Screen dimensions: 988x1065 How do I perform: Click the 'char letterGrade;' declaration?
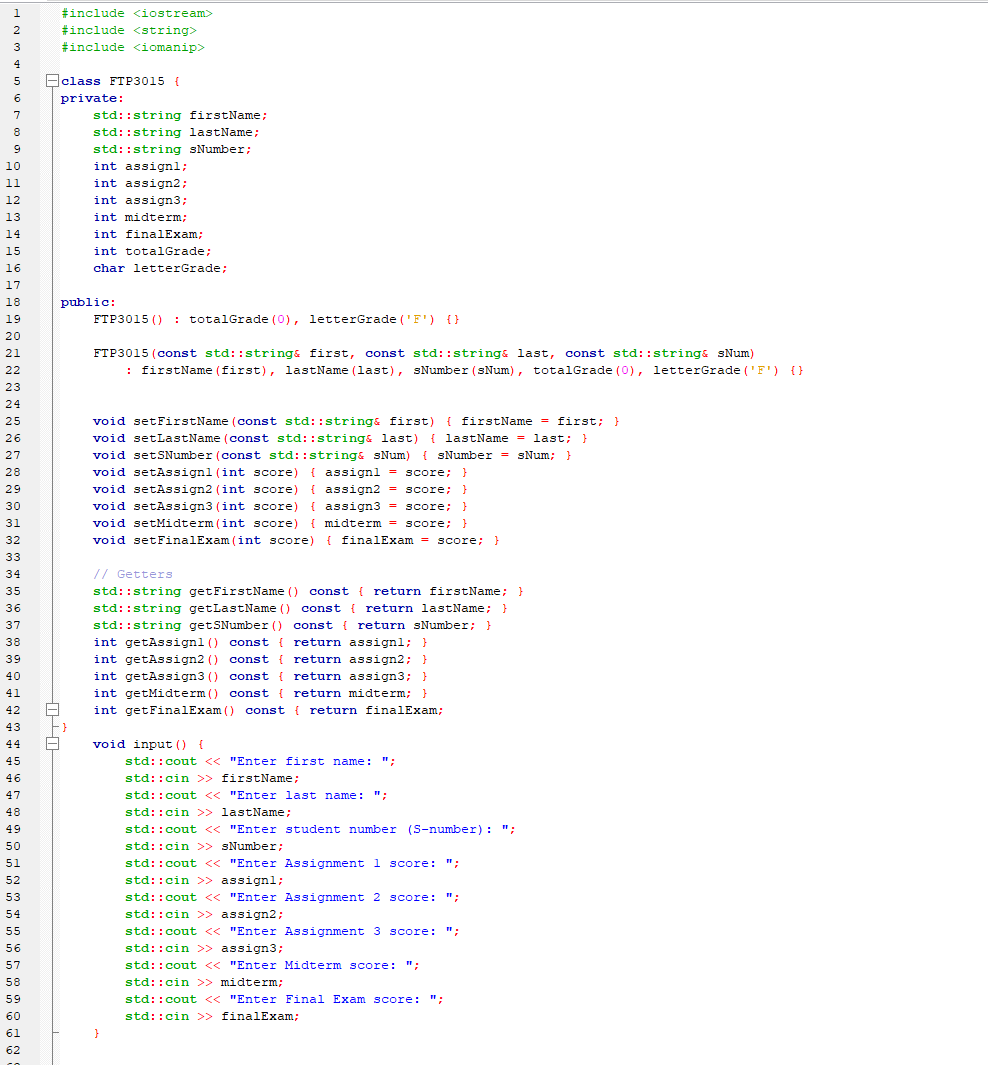pyautogui.click(x=160, y=268)
